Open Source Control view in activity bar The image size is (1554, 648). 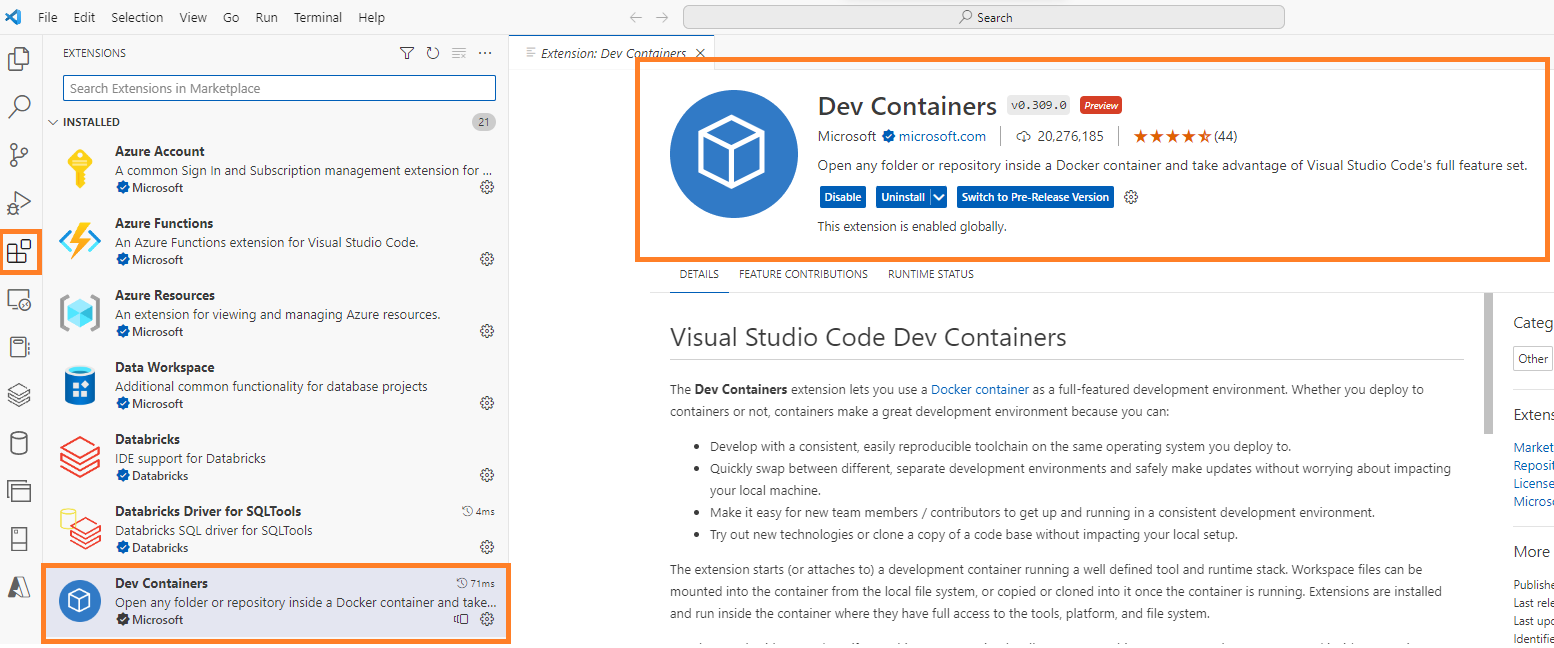click(19, 155)
